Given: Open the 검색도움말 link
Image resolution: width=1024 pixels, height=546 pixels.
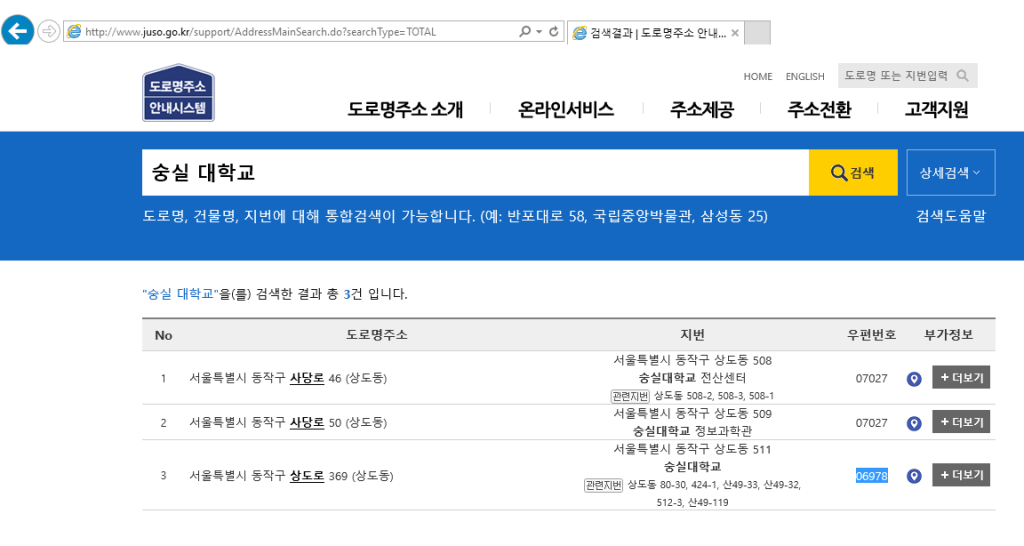Looking at the screenshot, I should [x=951, y=216].
